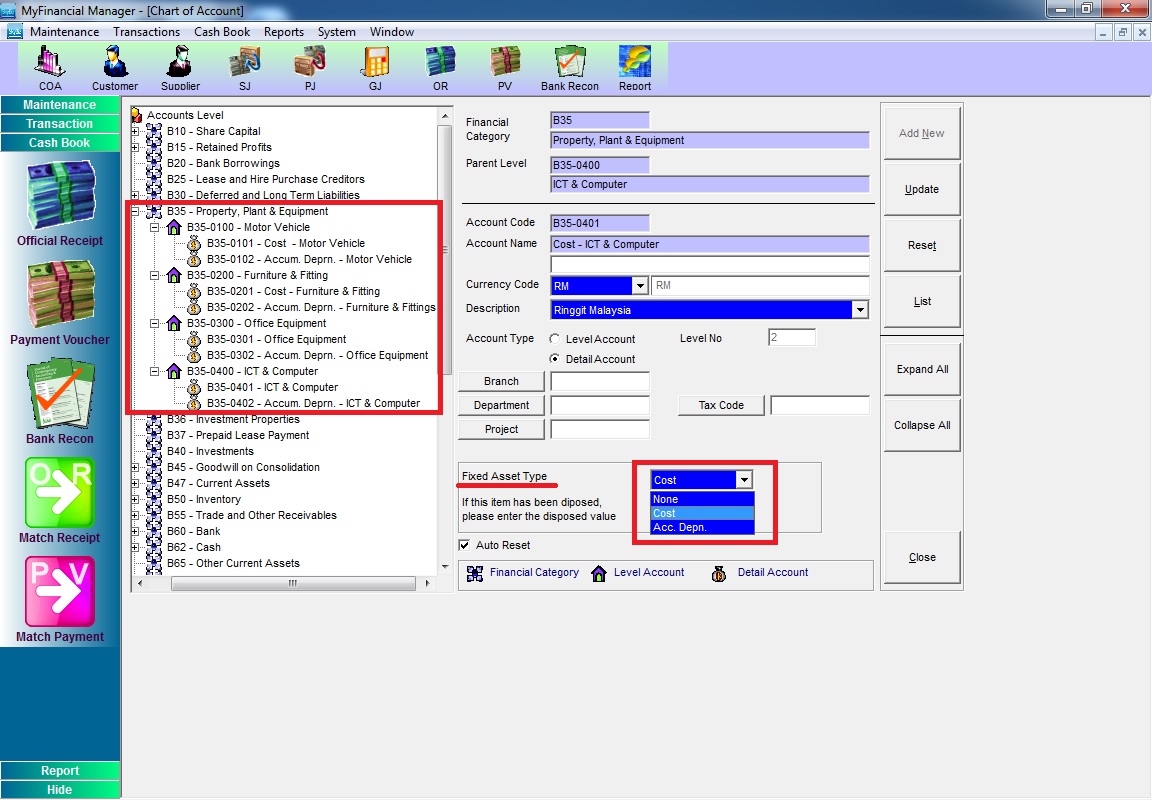Choose Acc. Depn. from Fixed Asset Type list
The image size is (1152, 800).
tap(701, 527)
